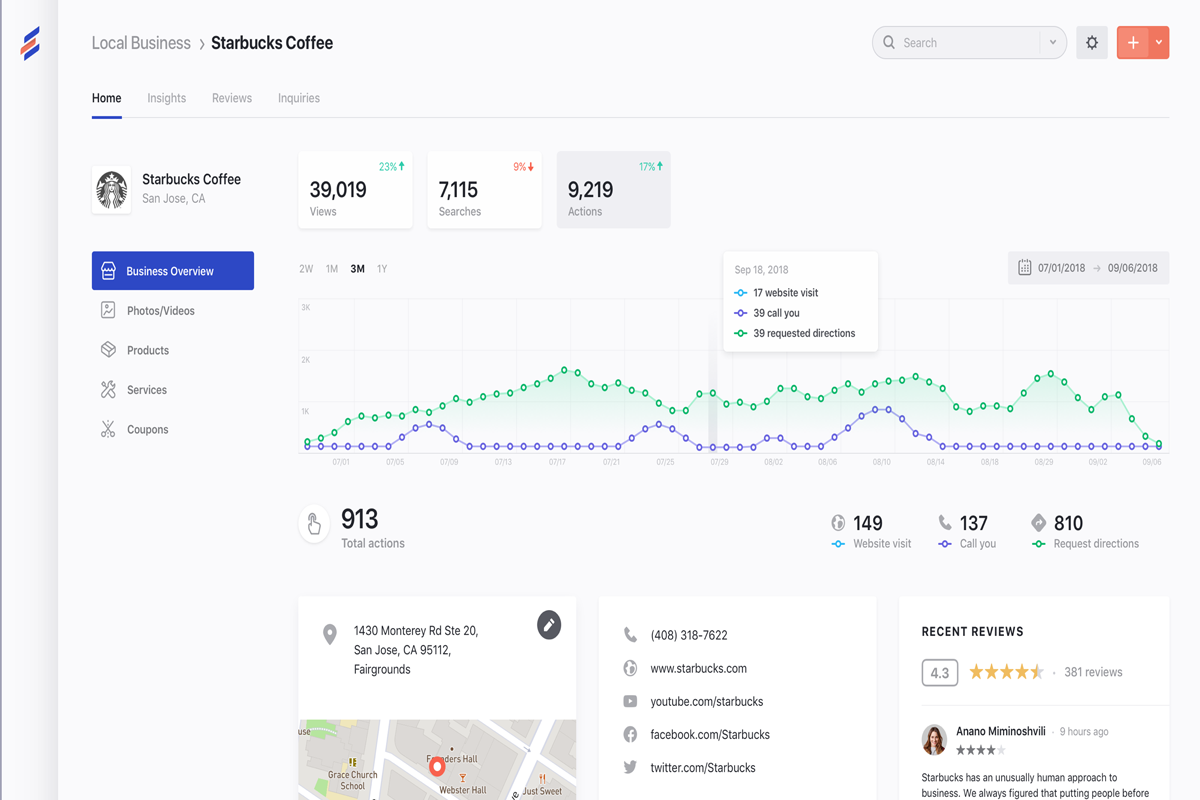Open the Inquiries tab
Screen dimensions: 1200x800
coord(299,98)
